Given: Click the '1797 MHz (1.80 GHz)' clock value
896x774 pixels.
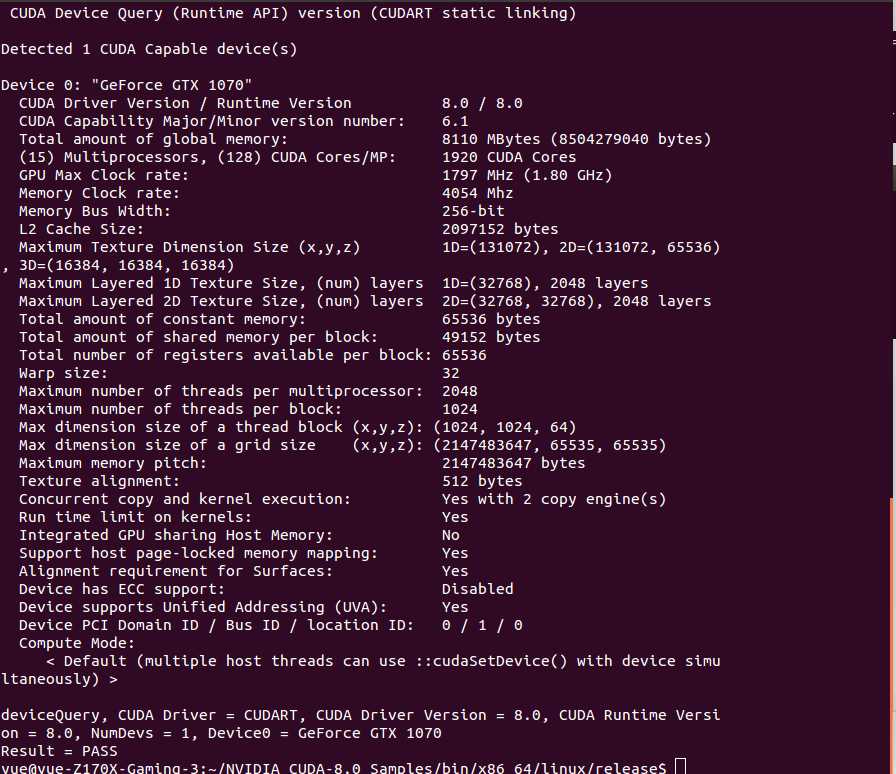Looking at the screenshot, I should tap(526, 175).
